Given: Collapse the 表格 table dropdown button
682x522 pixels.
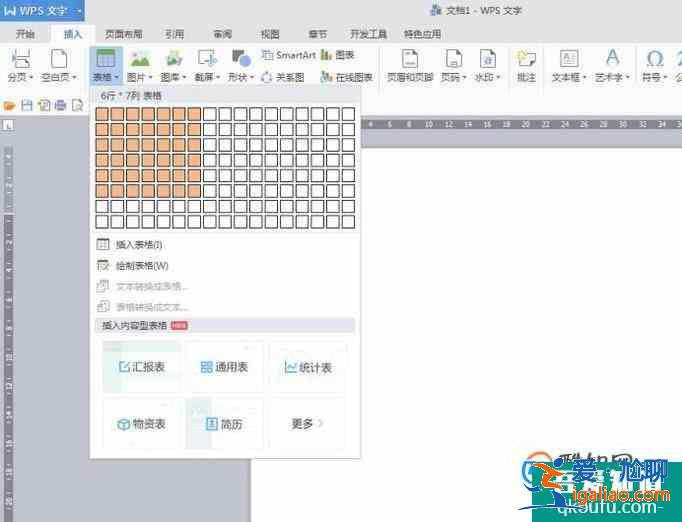Looking at the screenshot, I should pos(106,65).
